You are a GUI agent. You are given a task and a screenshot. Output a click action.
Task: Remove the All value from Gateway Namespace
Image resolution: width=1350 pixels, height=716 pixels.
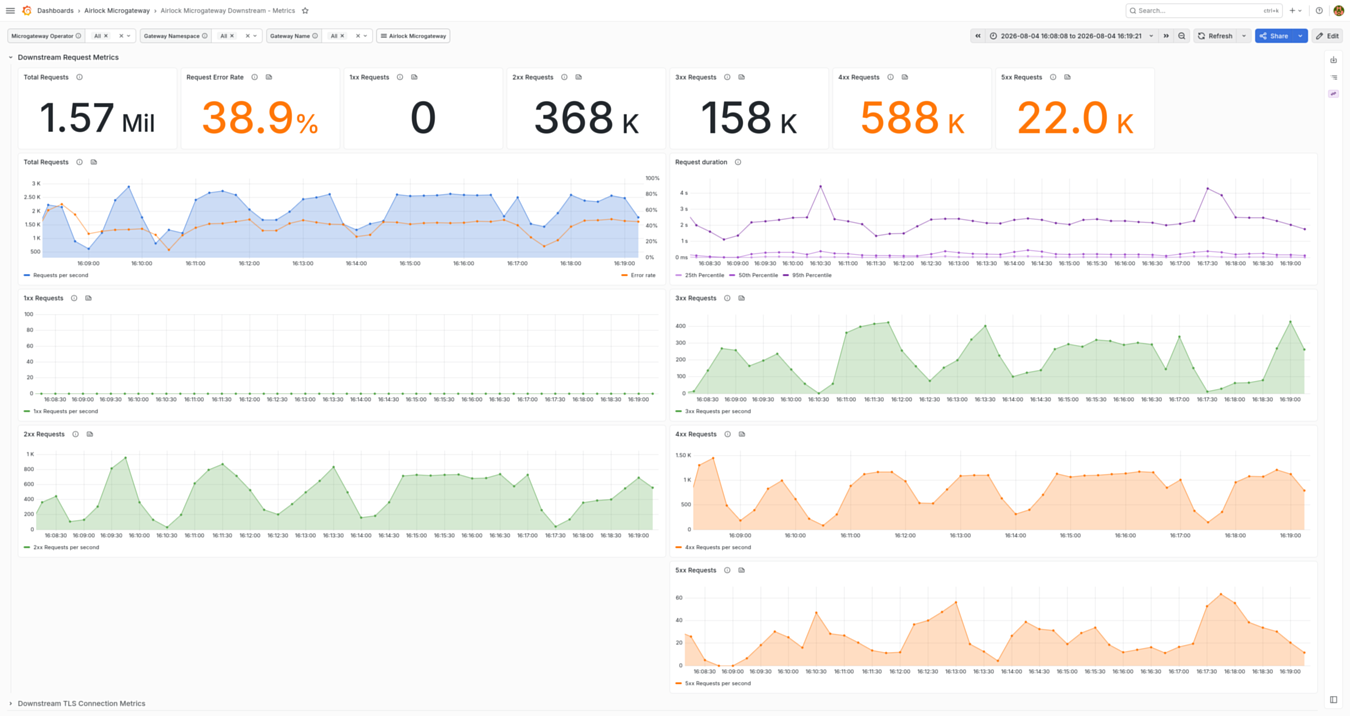232,36
